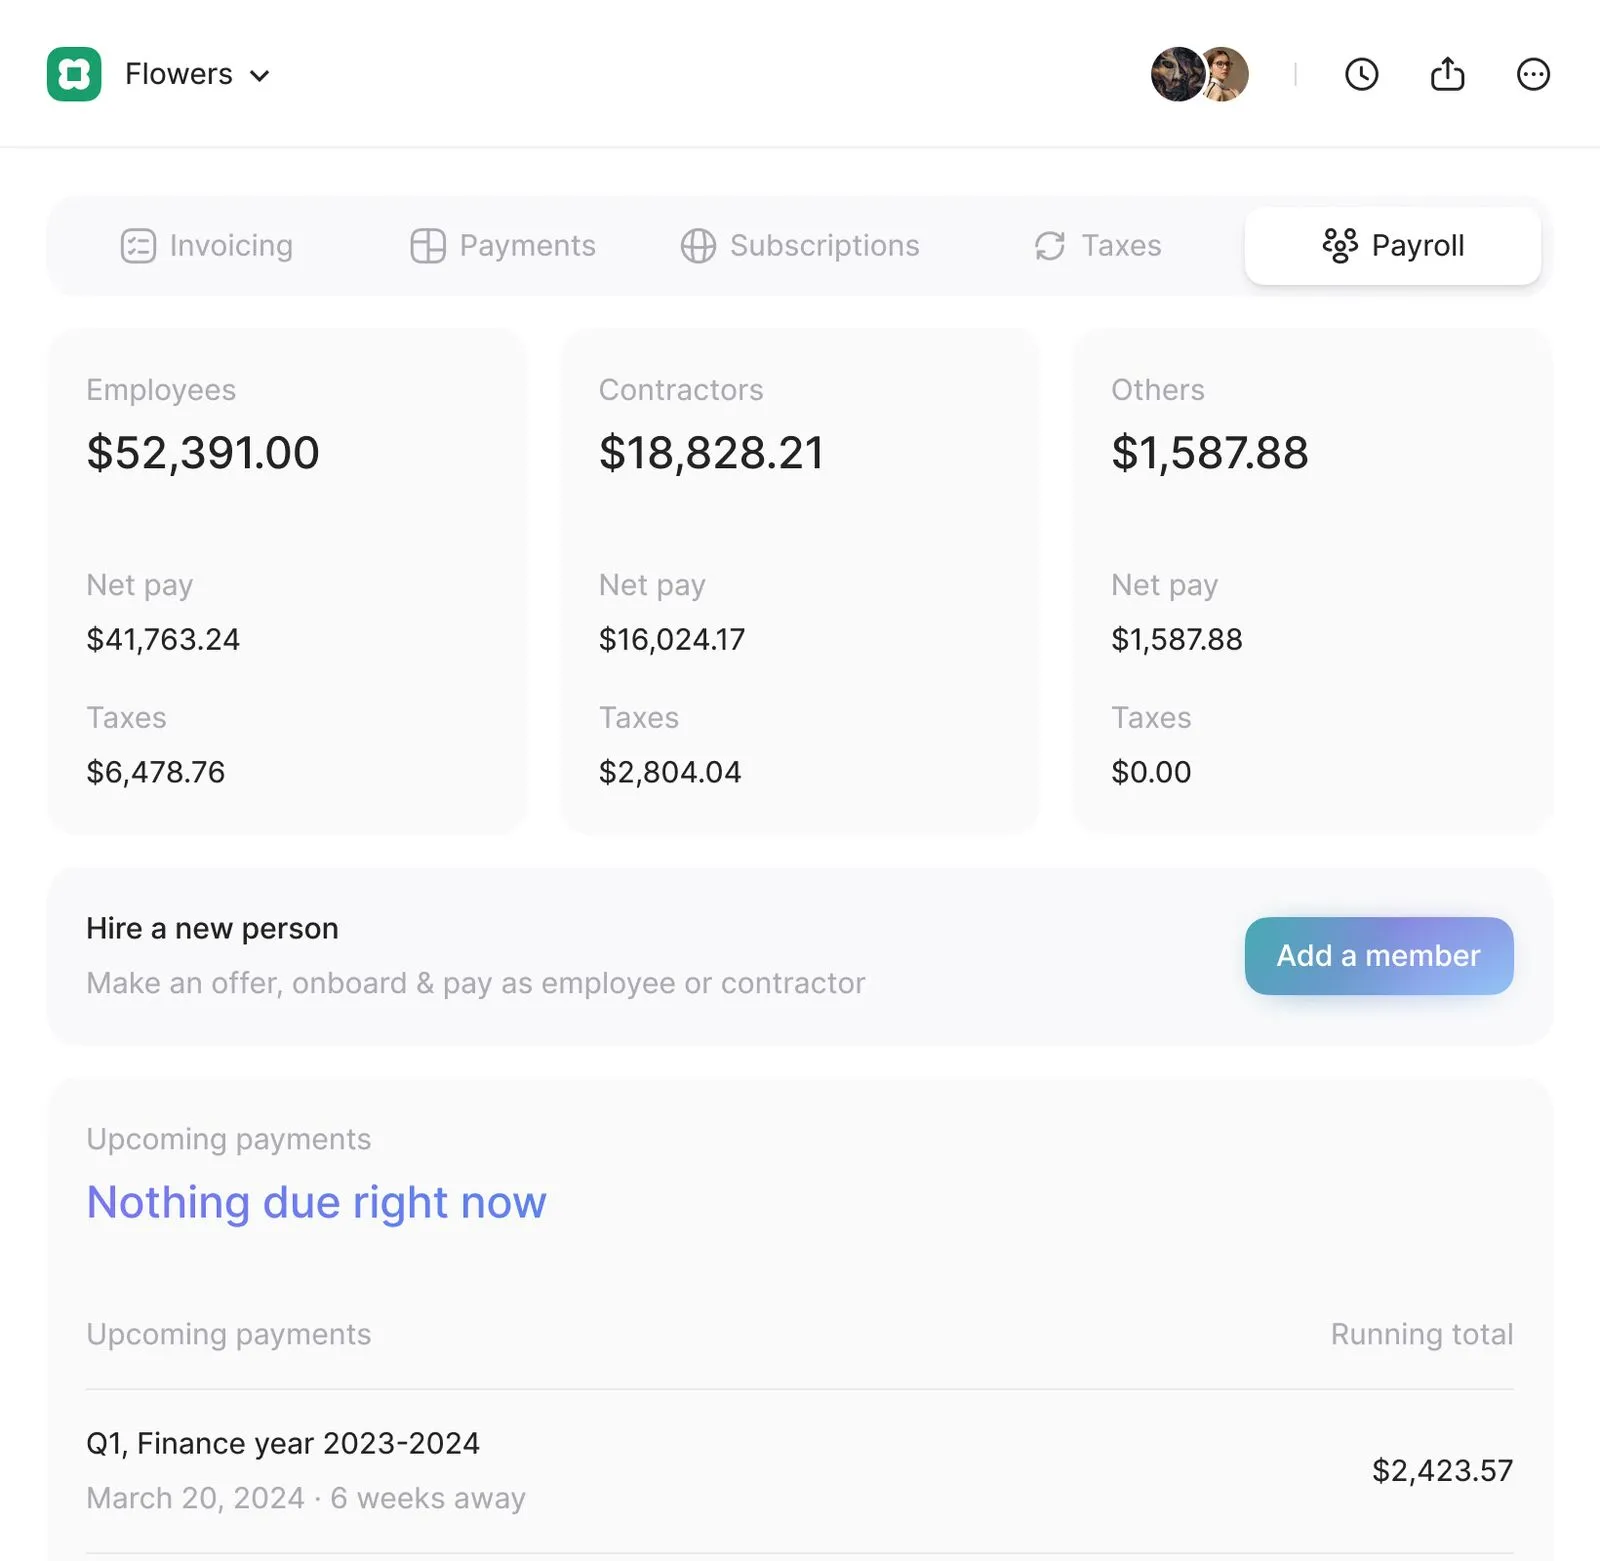Open the history clock icon

(1361, 74)
